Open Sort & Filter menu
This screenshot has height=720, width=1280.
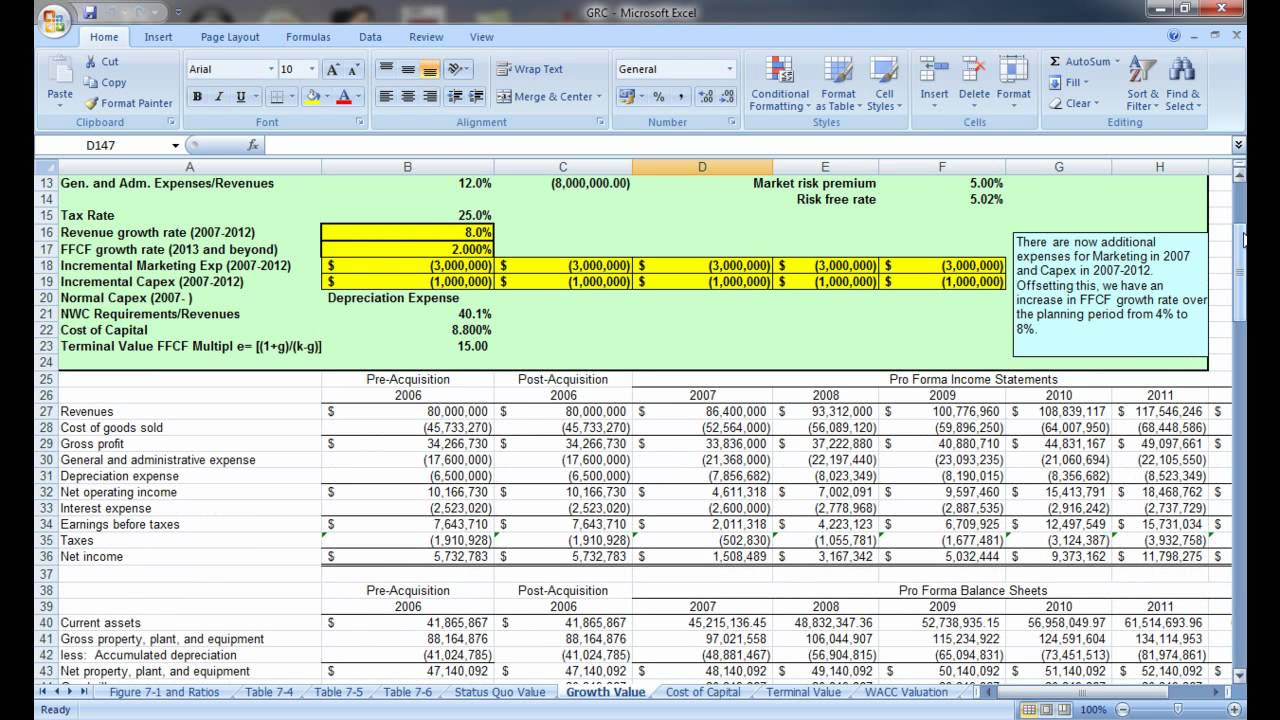[x=1143, y=84]
